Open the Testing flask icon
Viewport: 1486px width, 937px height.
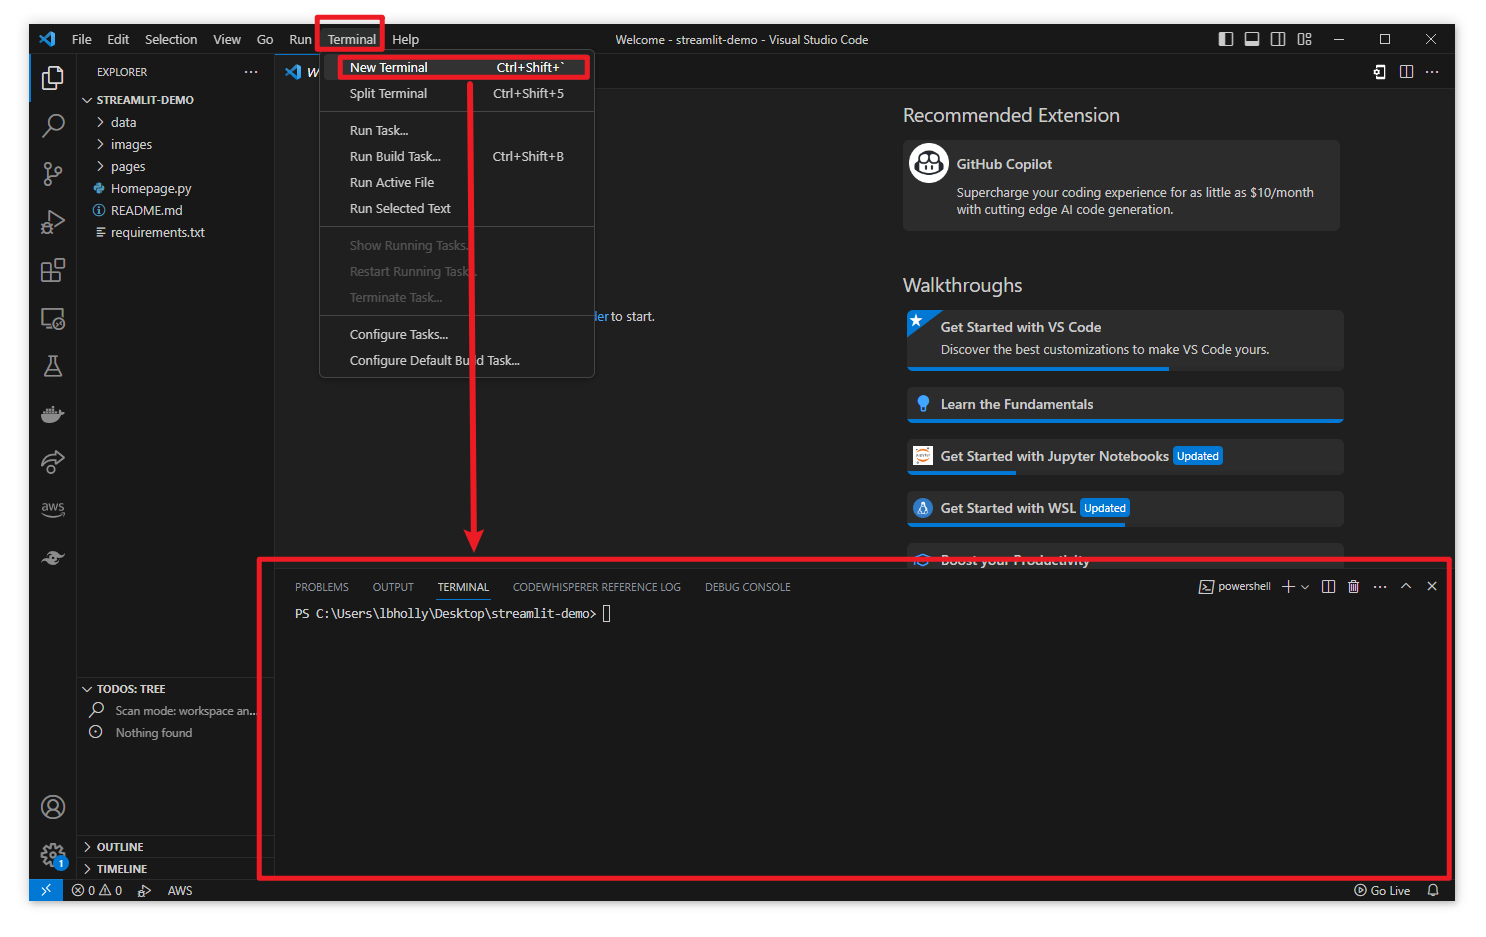pyautogui.click(x=53, y=366)
